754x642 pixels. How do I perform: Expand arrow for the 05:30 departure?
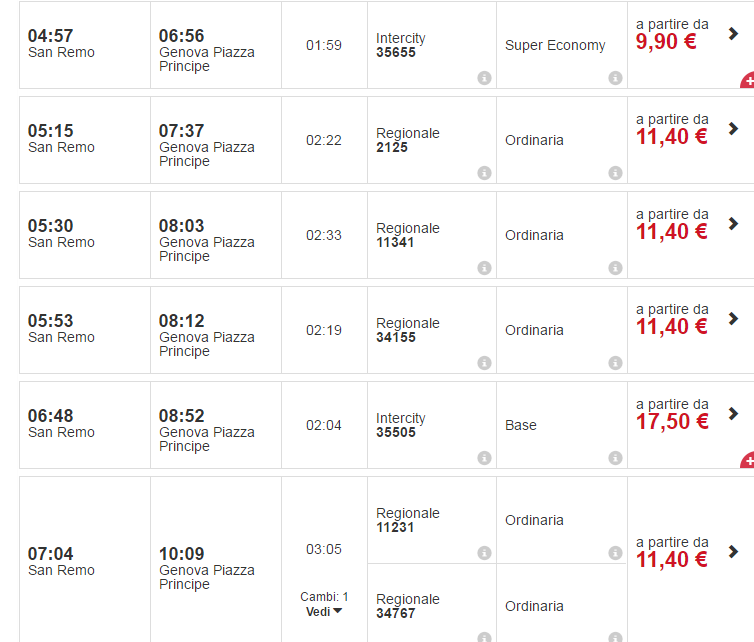733,224
